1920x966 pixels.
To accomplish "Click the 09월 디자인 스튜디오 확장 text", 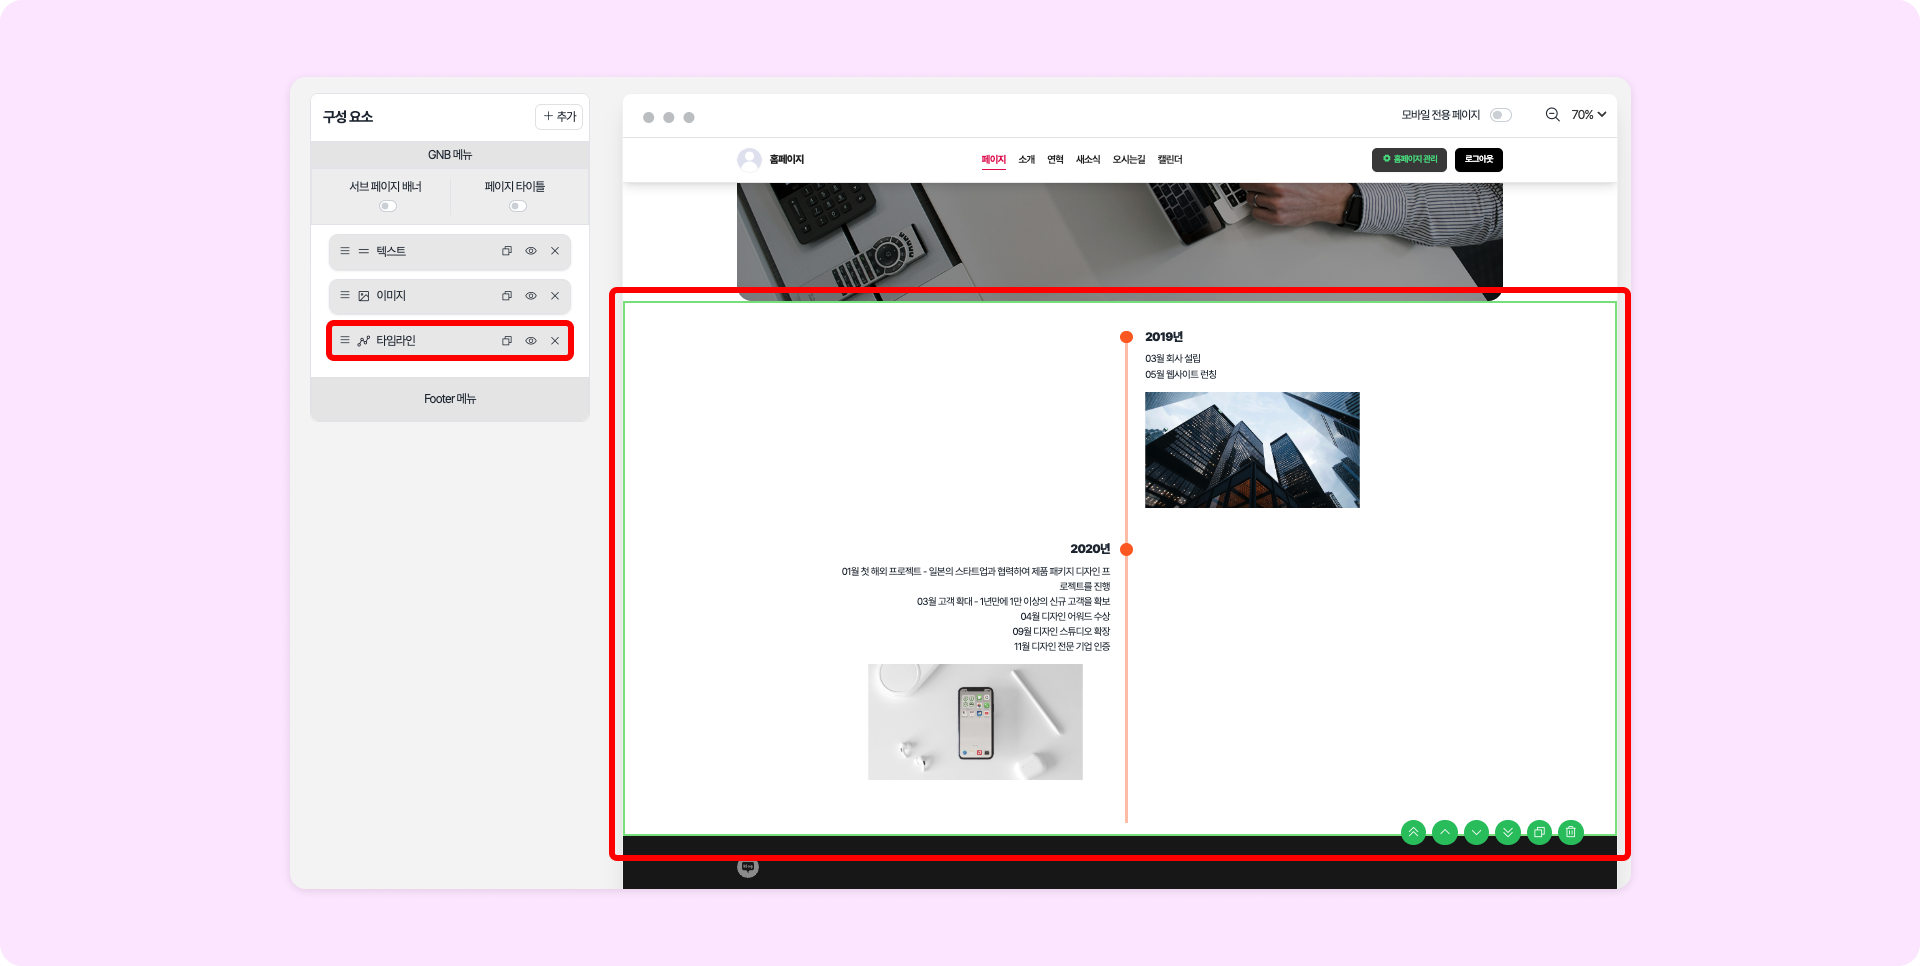I will click(1061, 632).
